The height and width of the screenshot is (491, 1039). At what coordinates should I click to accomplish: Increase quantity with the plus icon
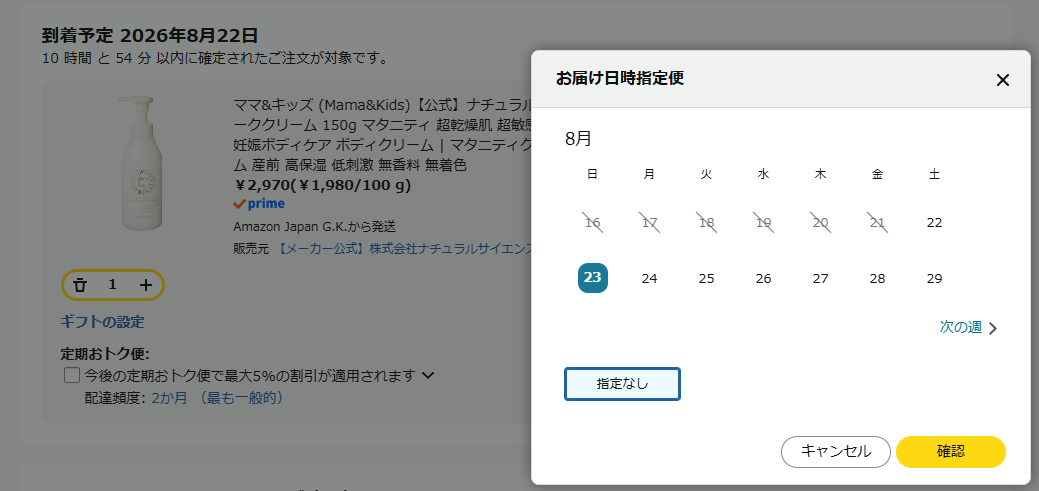(x=146, y=285)
